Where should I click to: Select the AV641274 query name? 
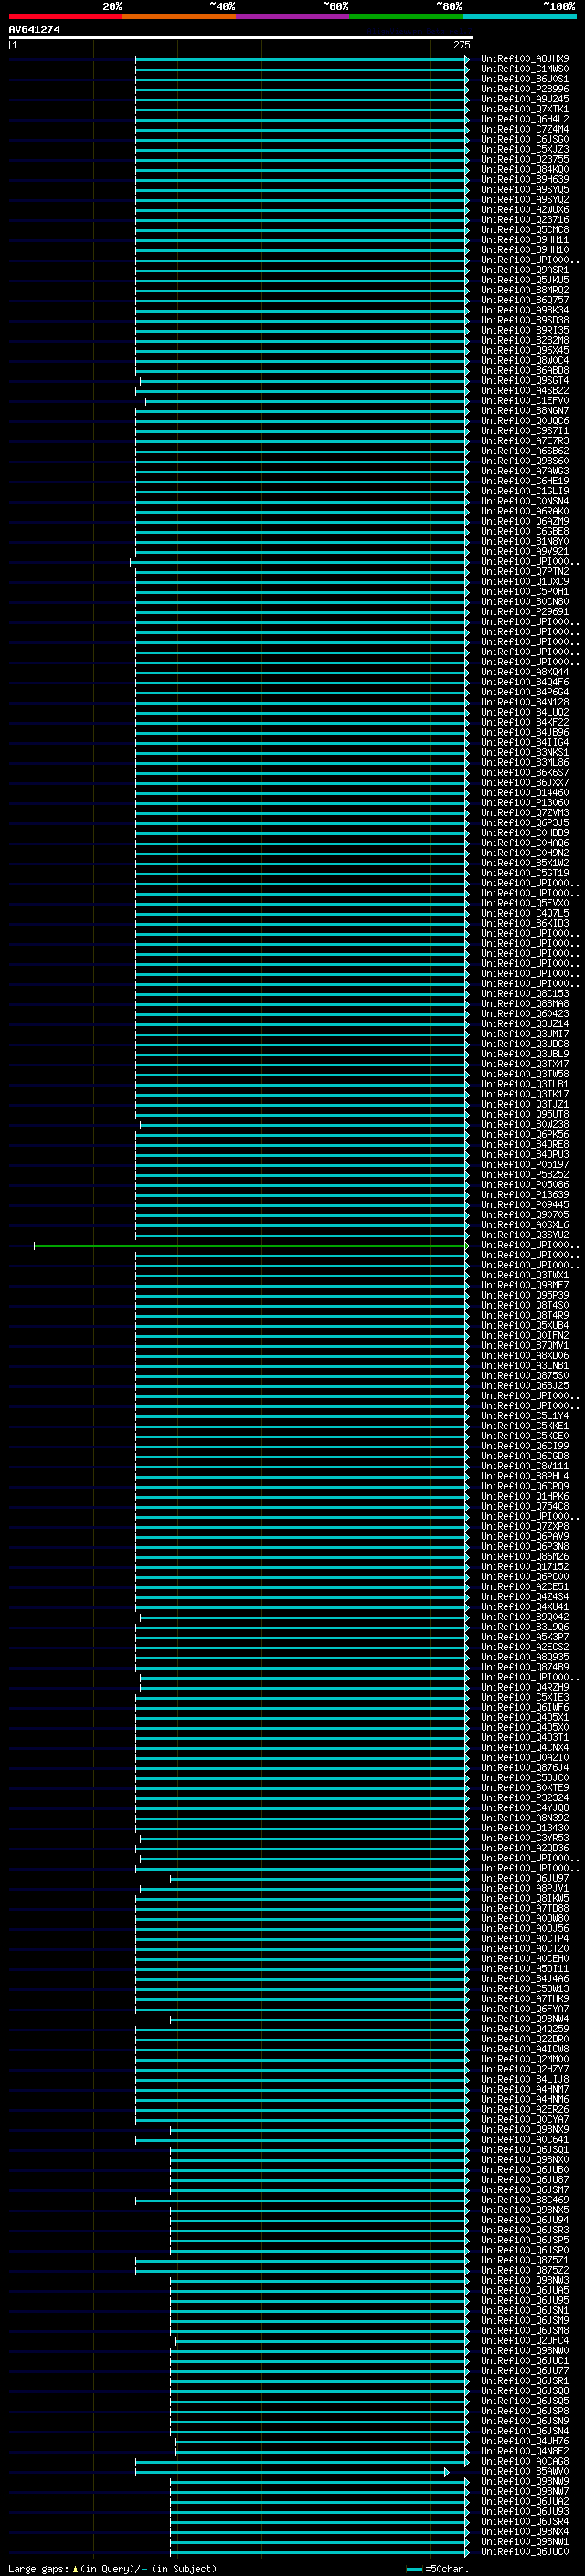pos(34,30)
